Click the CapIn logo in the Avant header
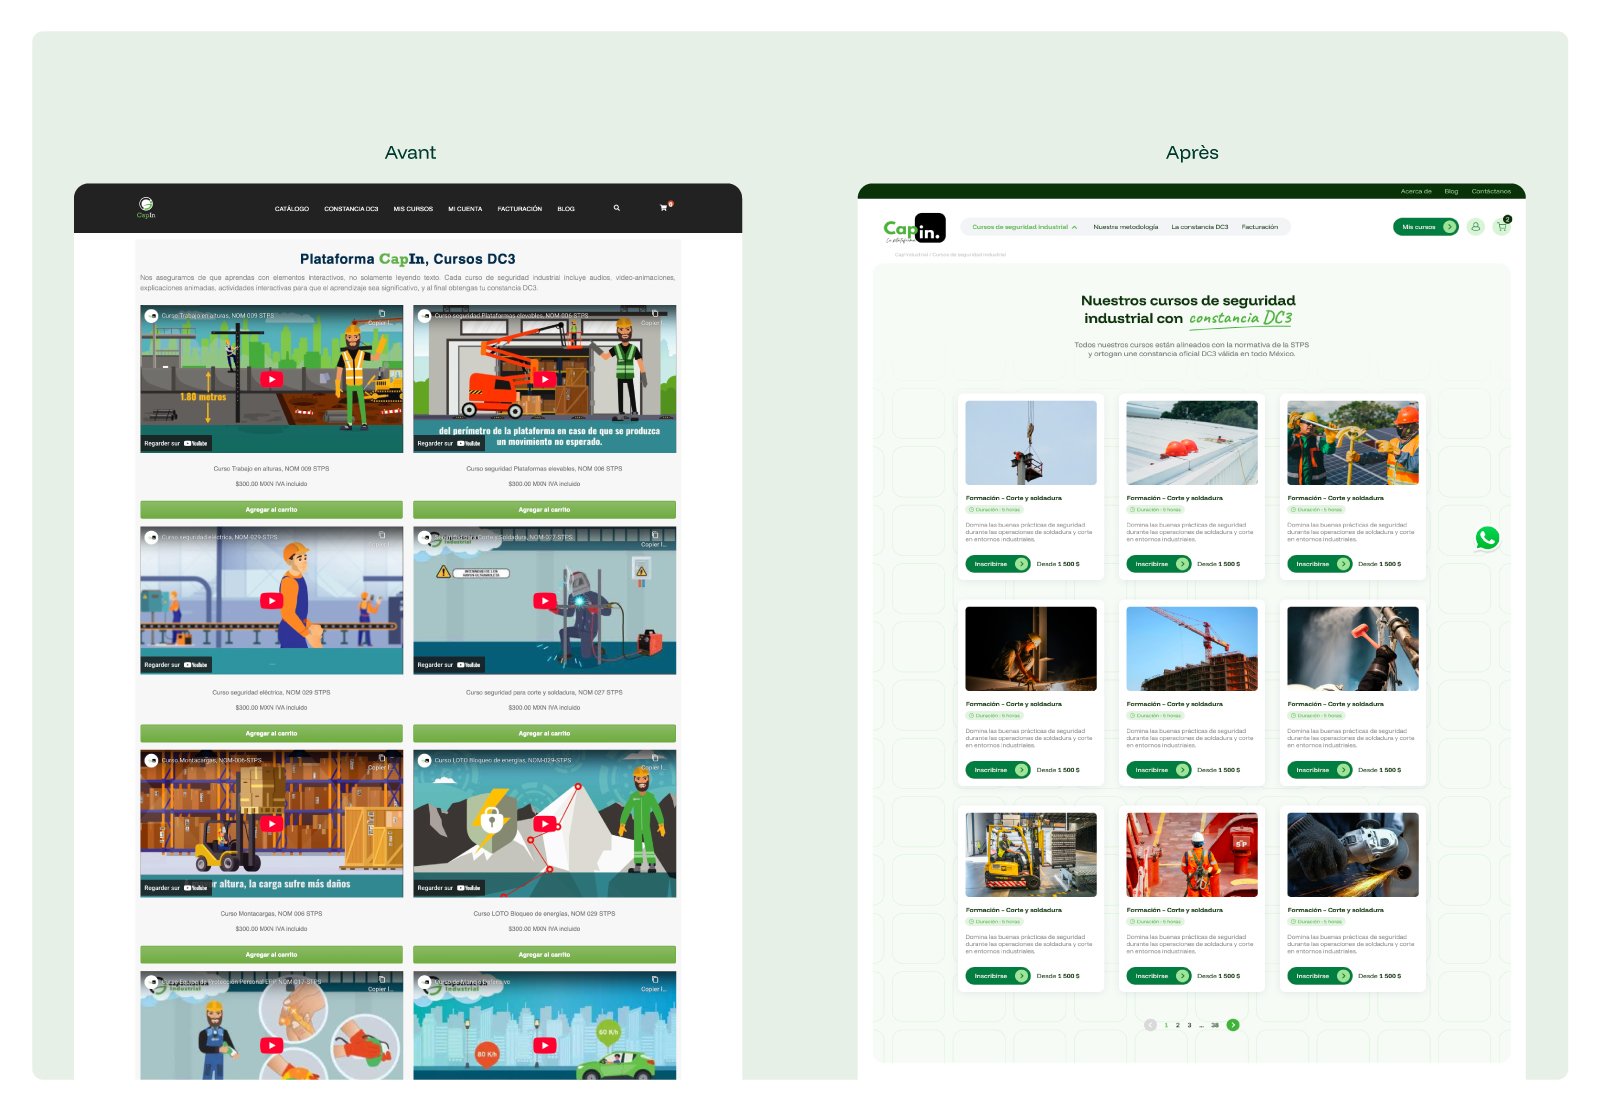Viewport: 1600px width, 1106px height. click(146, 208)
